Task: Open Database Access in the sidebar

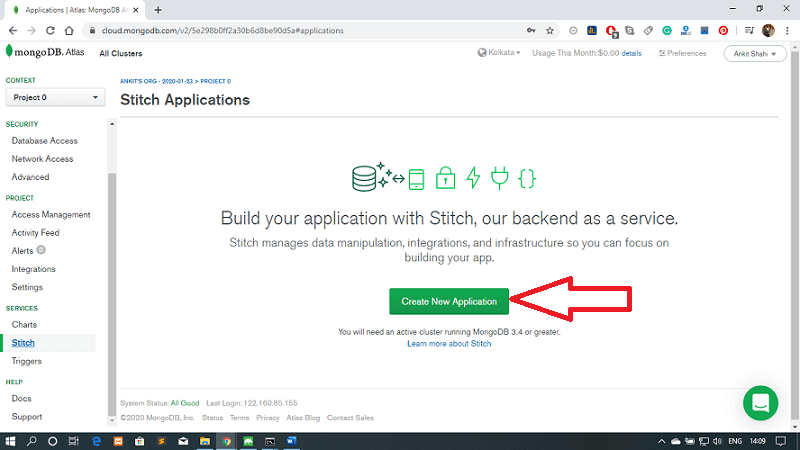Action: (x=44, y=141)
